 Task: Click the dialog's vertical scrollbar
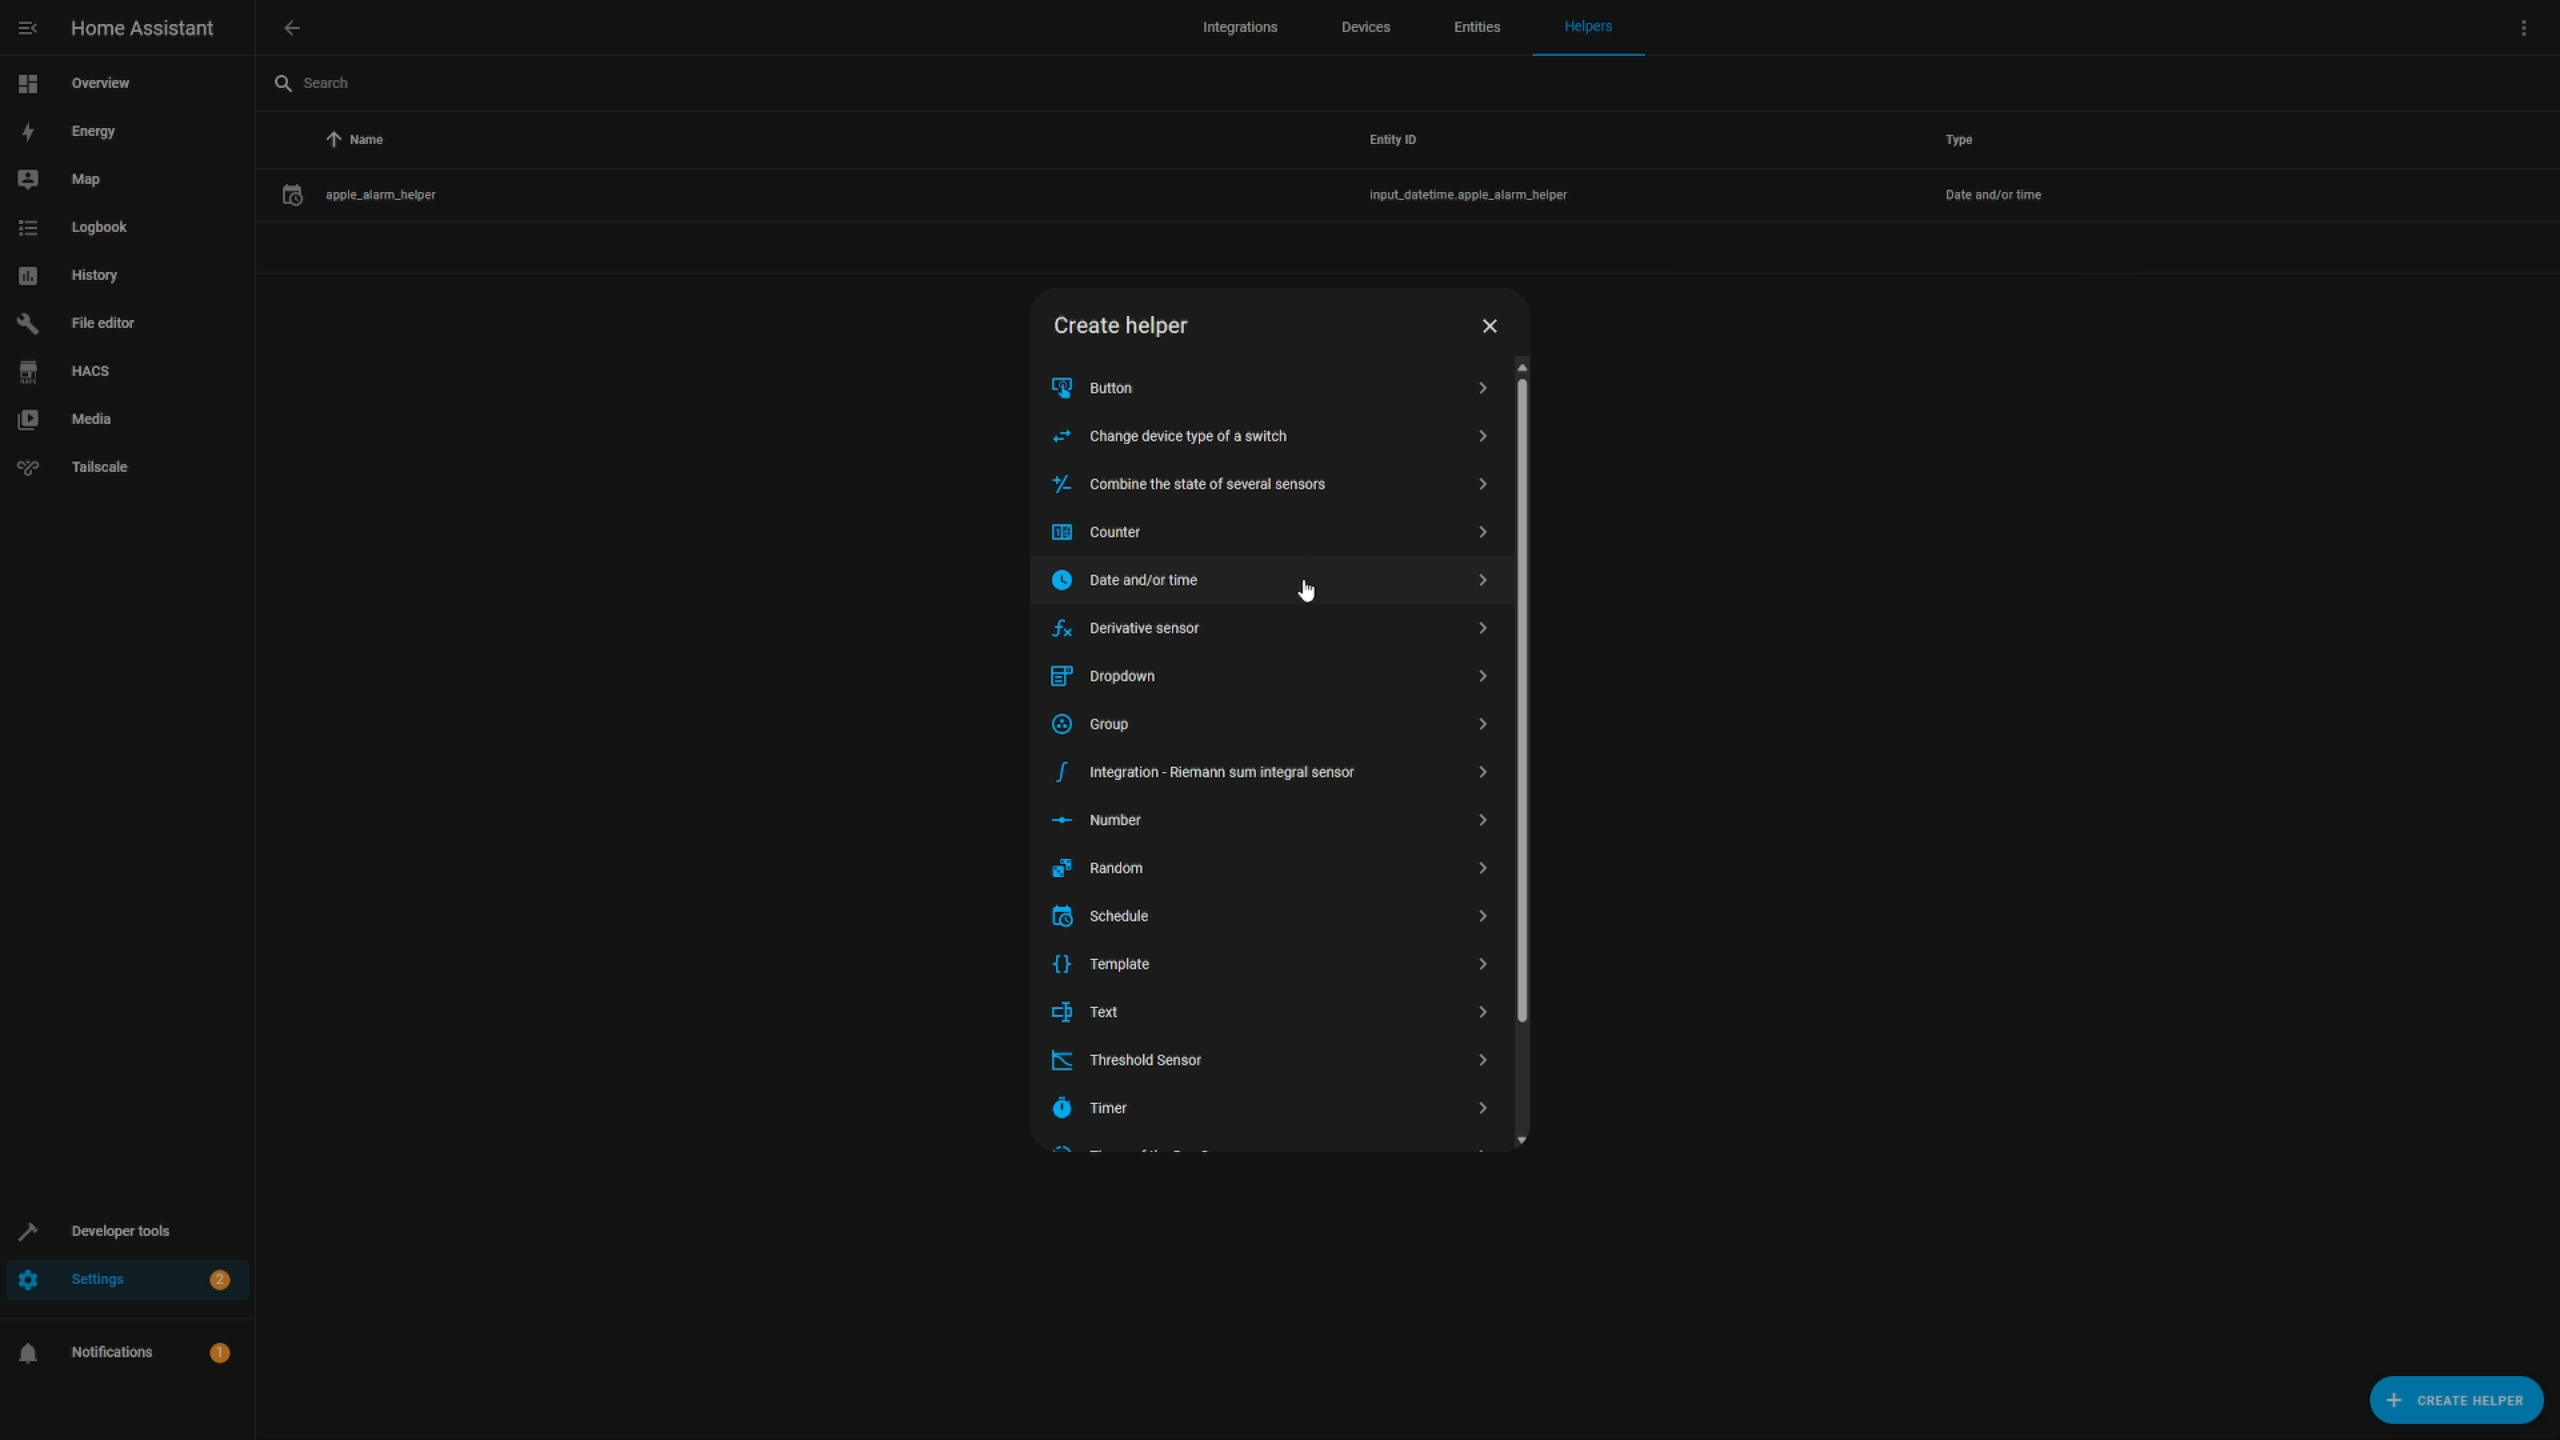[1522, 700]
